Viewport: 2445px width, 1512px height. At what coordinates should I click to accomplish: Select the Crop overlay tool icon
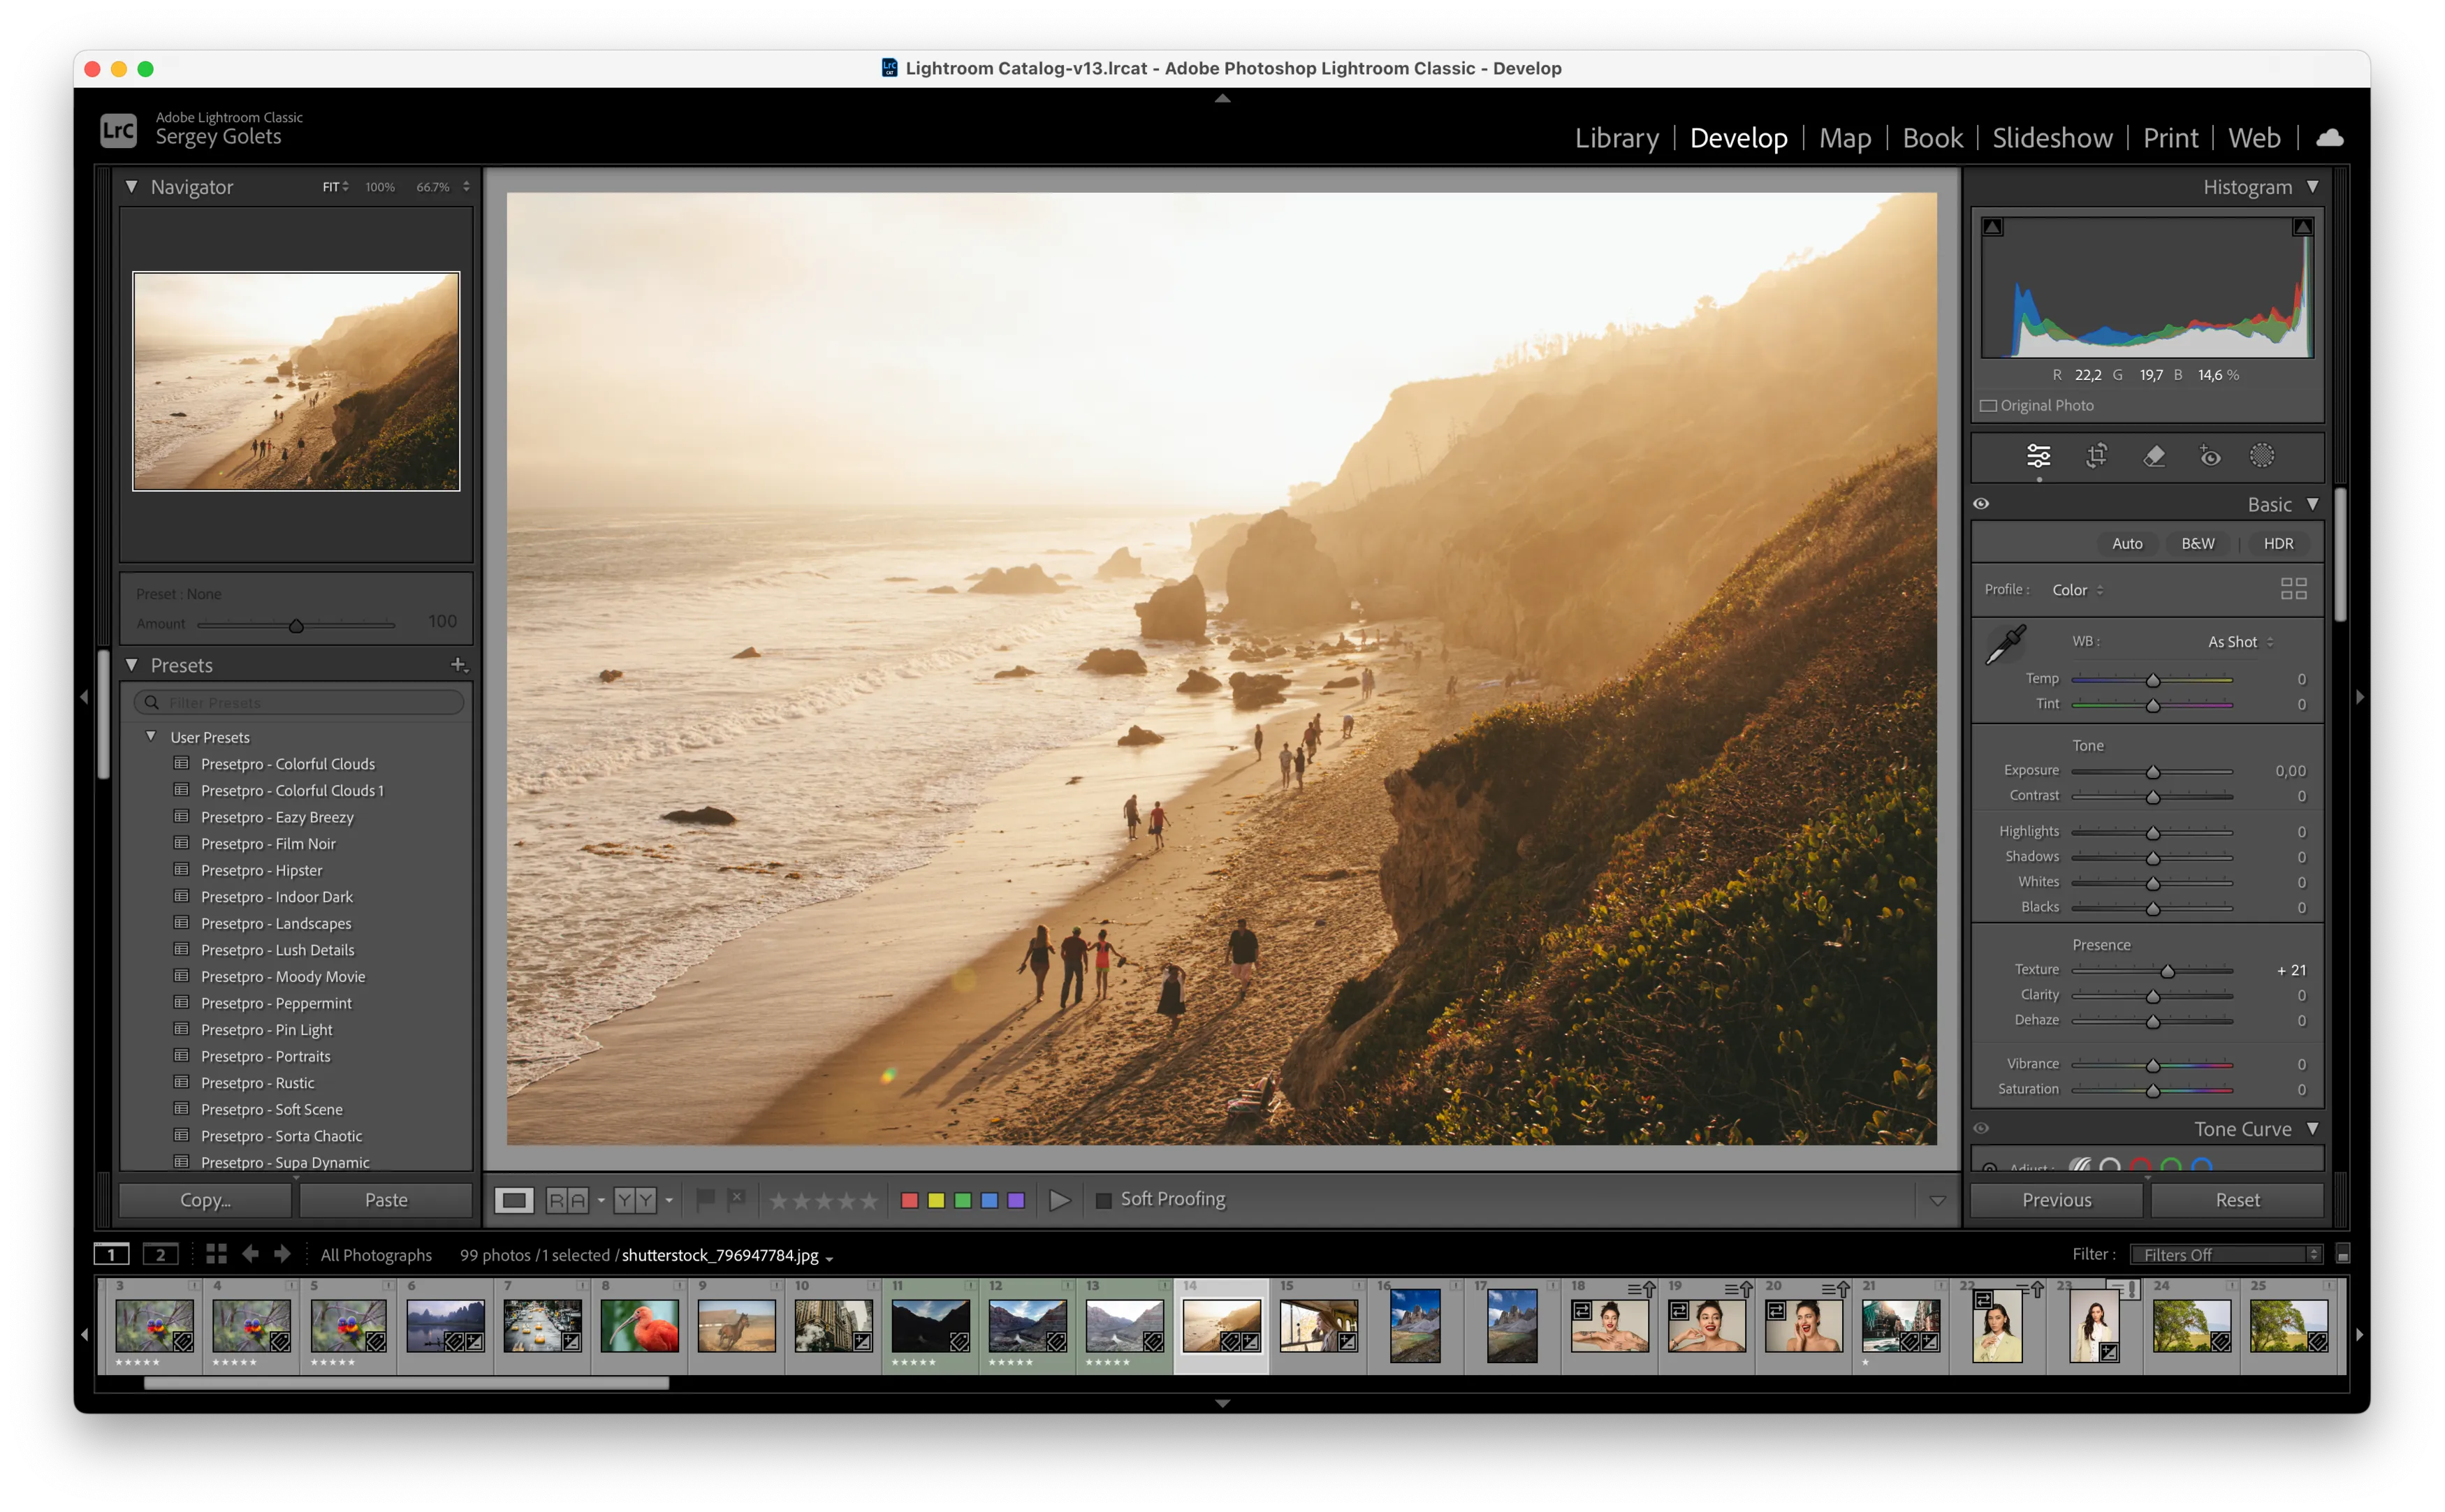pyautogui.click(x=2096, y=456)
